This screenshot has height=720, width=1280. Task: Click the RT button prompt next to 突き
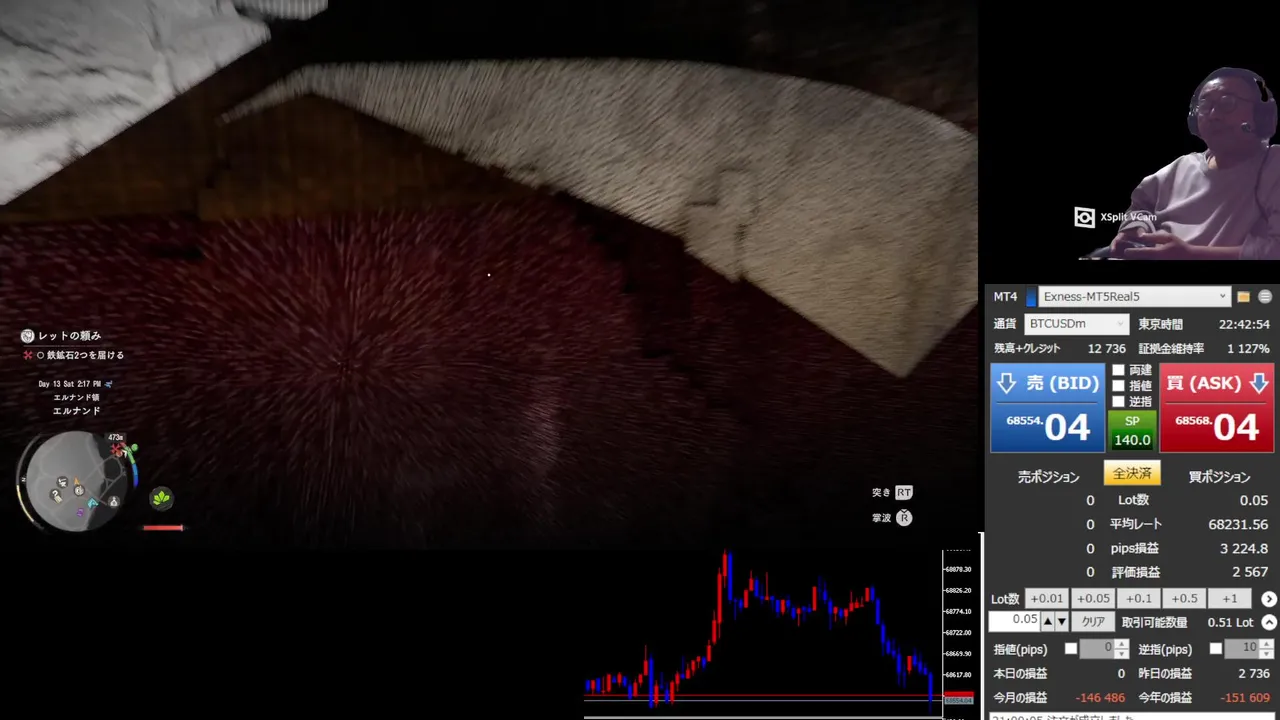904,492
